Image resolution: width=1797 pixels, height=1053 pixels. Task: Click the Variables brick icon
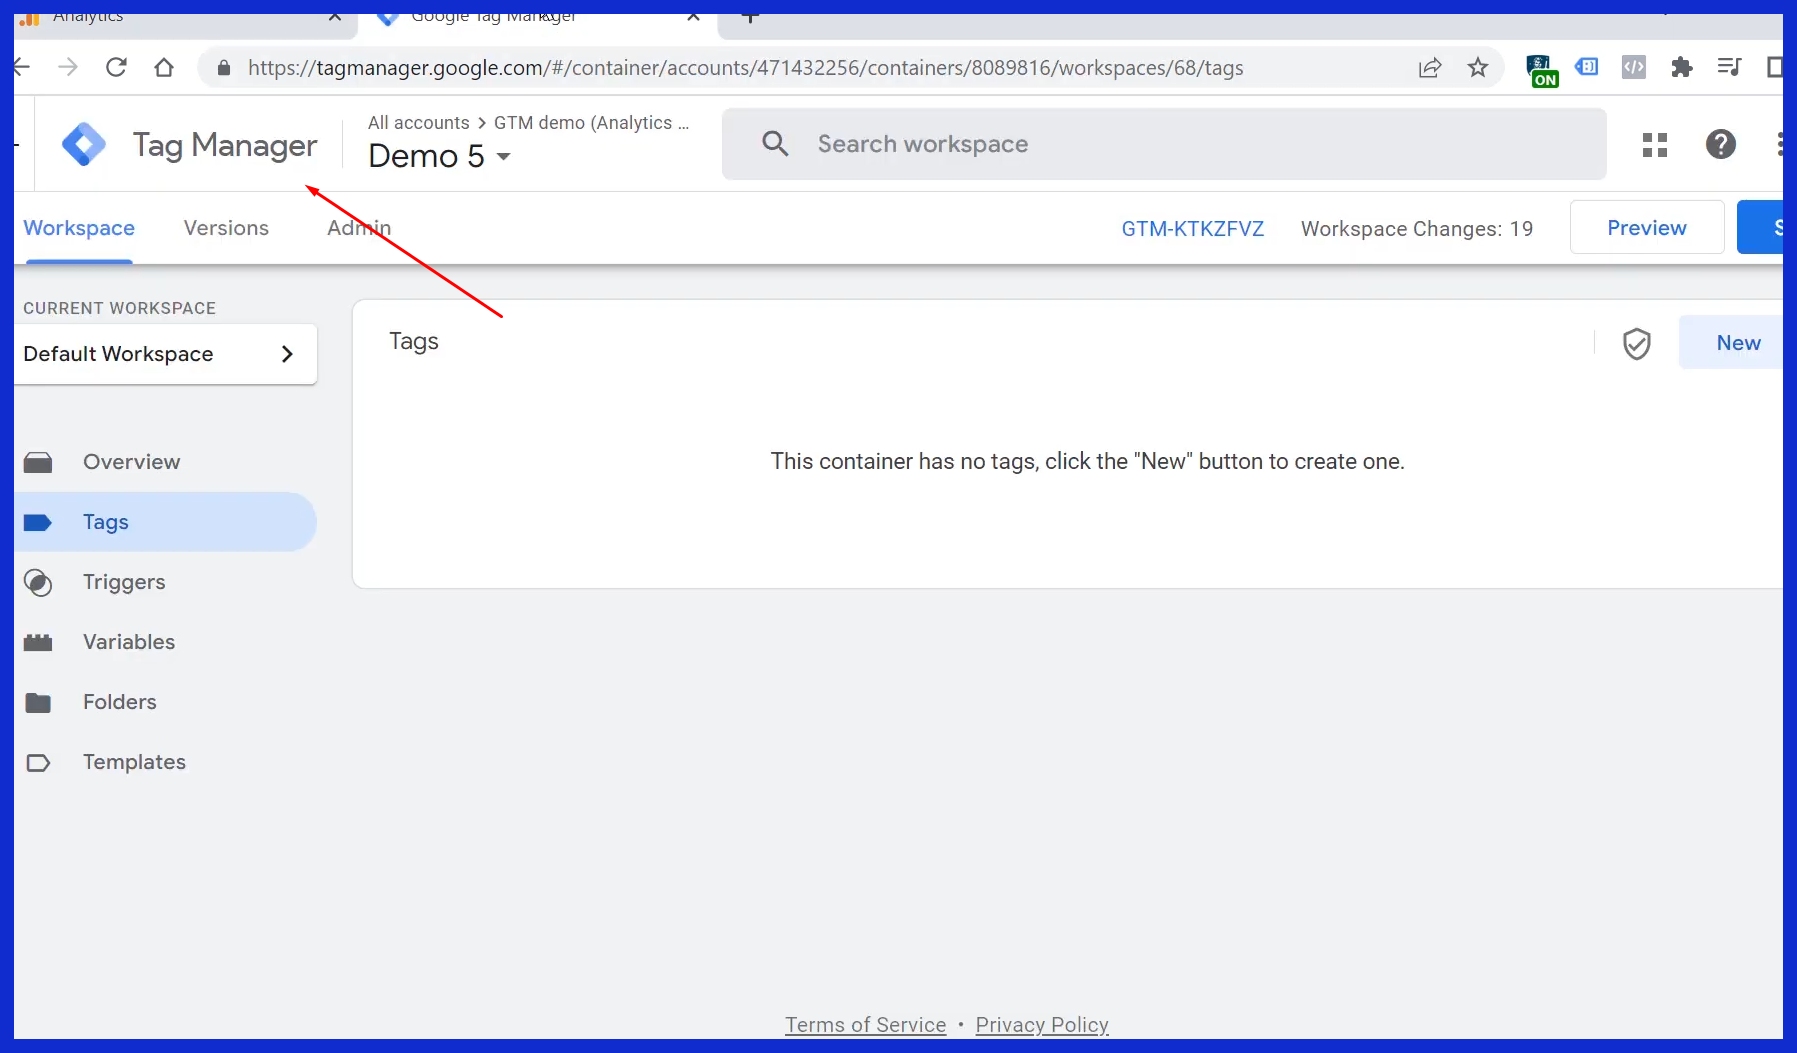point(38,642)
